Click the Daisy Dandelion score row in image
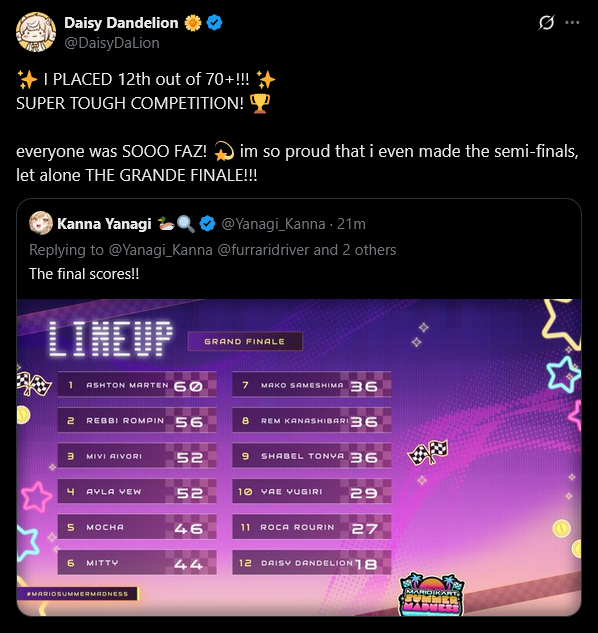This screenshot has width=598, height=633. tap(311, 562)
